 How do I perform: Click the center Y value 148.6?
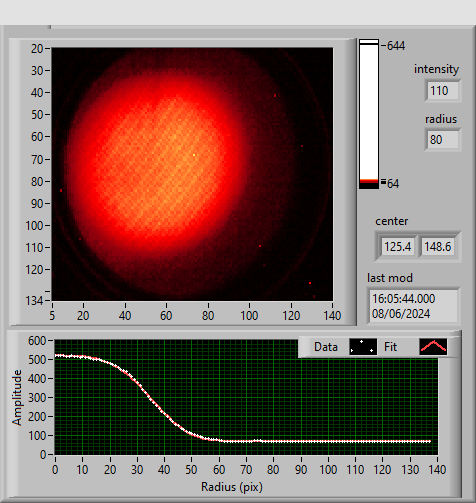pos(437,247)
